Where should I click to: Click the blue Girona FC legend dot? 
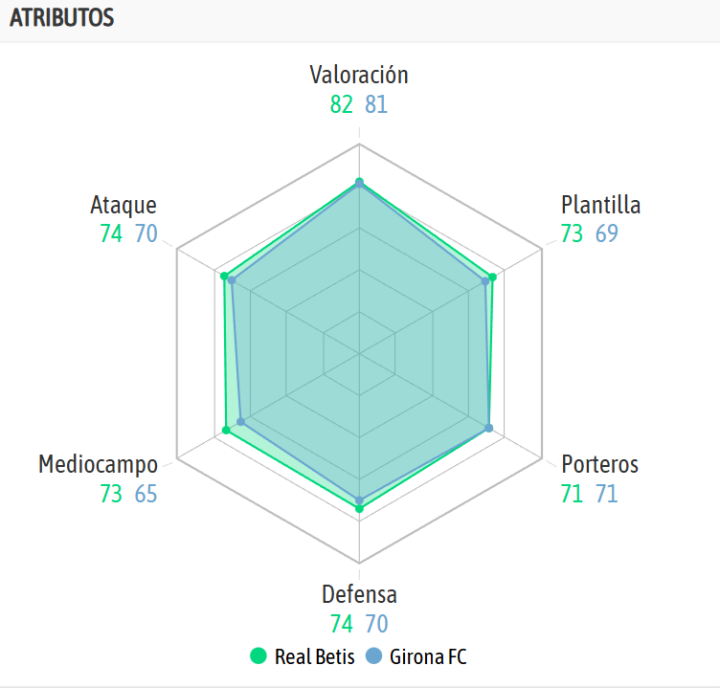(375, 657)
